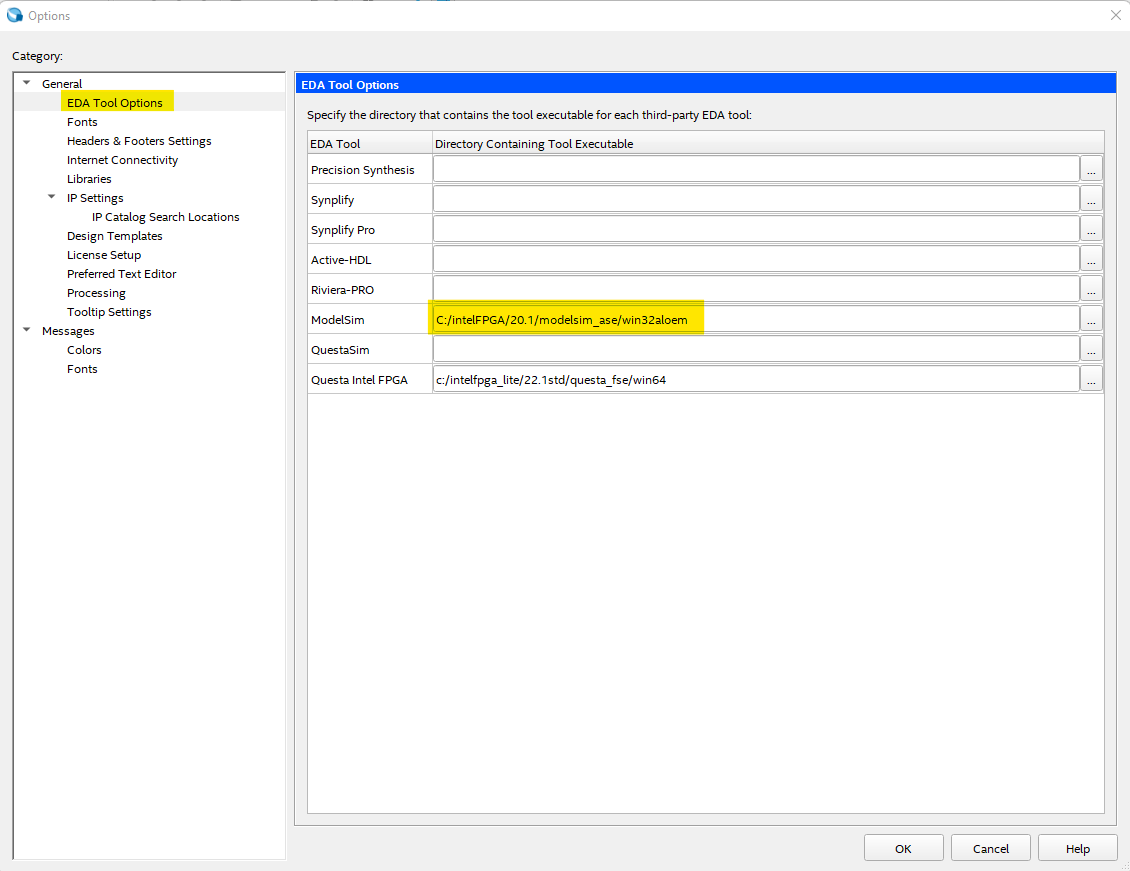This screenshot has height=871, width=1130.
Task: Browse for Active-HDL directory
Action: tap(1091, 259)
